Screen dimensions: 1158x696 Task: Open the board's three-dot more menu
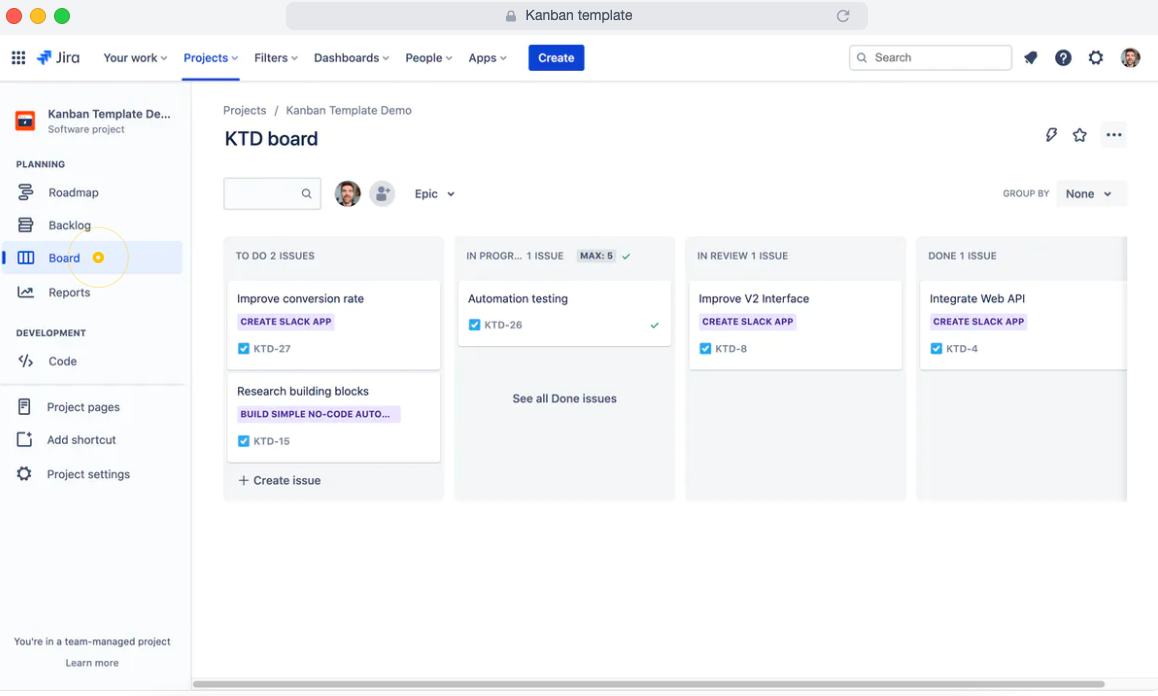click(1114, 134)
